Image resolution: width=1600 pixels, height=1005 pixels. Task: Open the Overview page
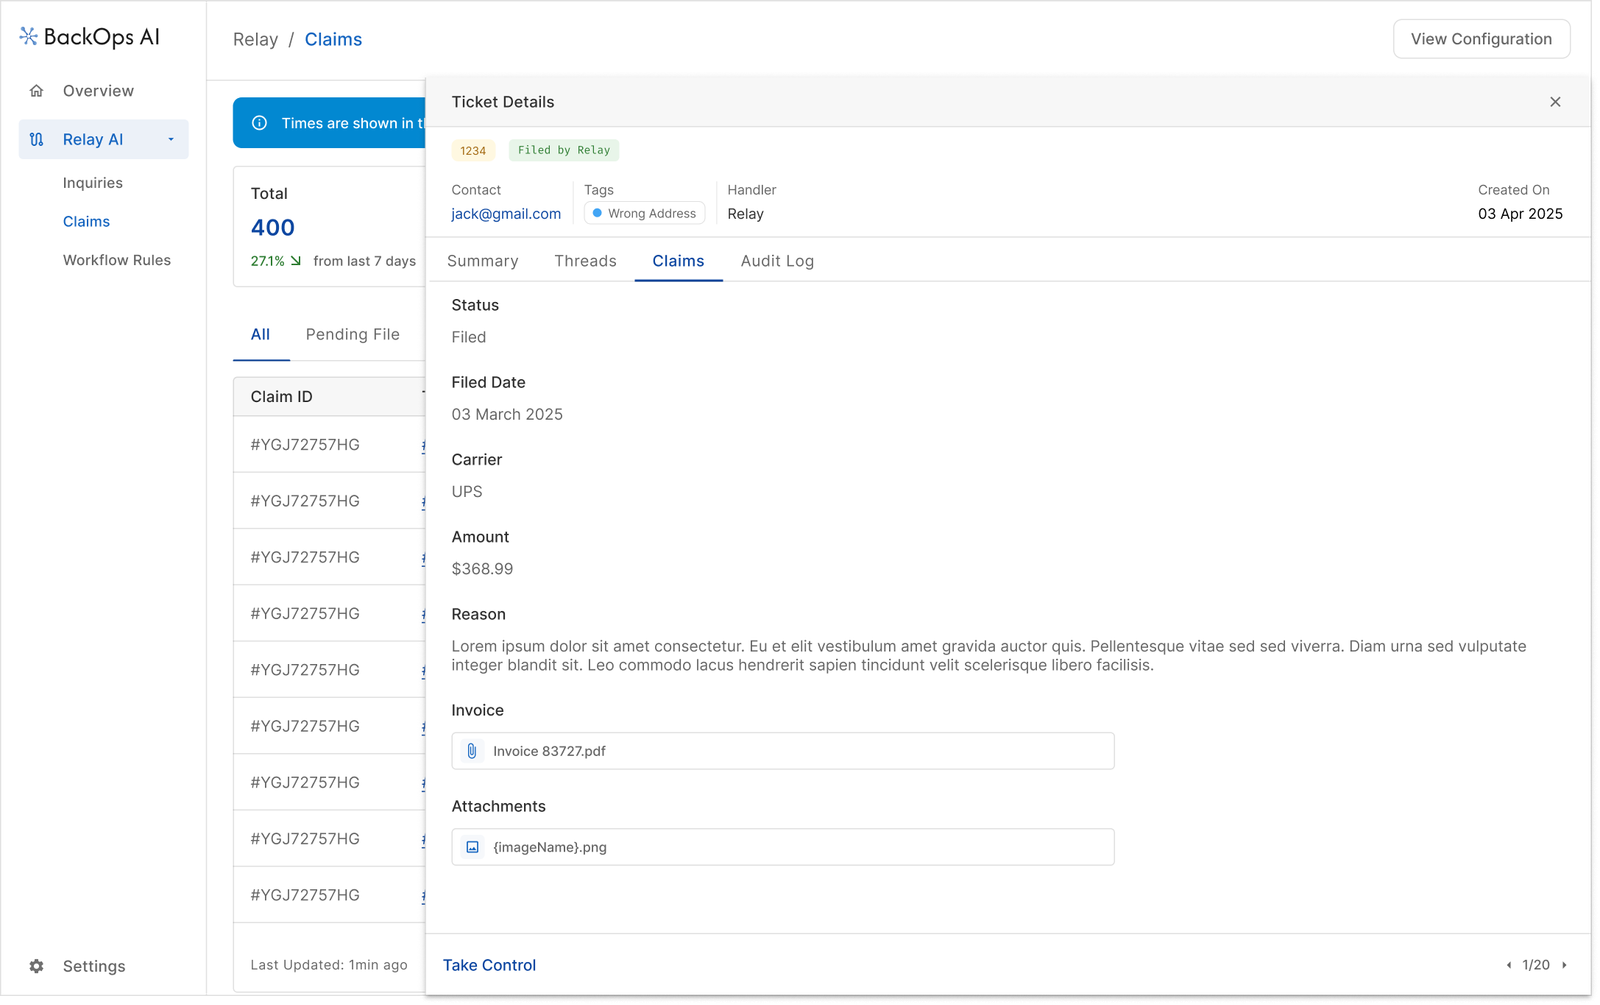98,91
